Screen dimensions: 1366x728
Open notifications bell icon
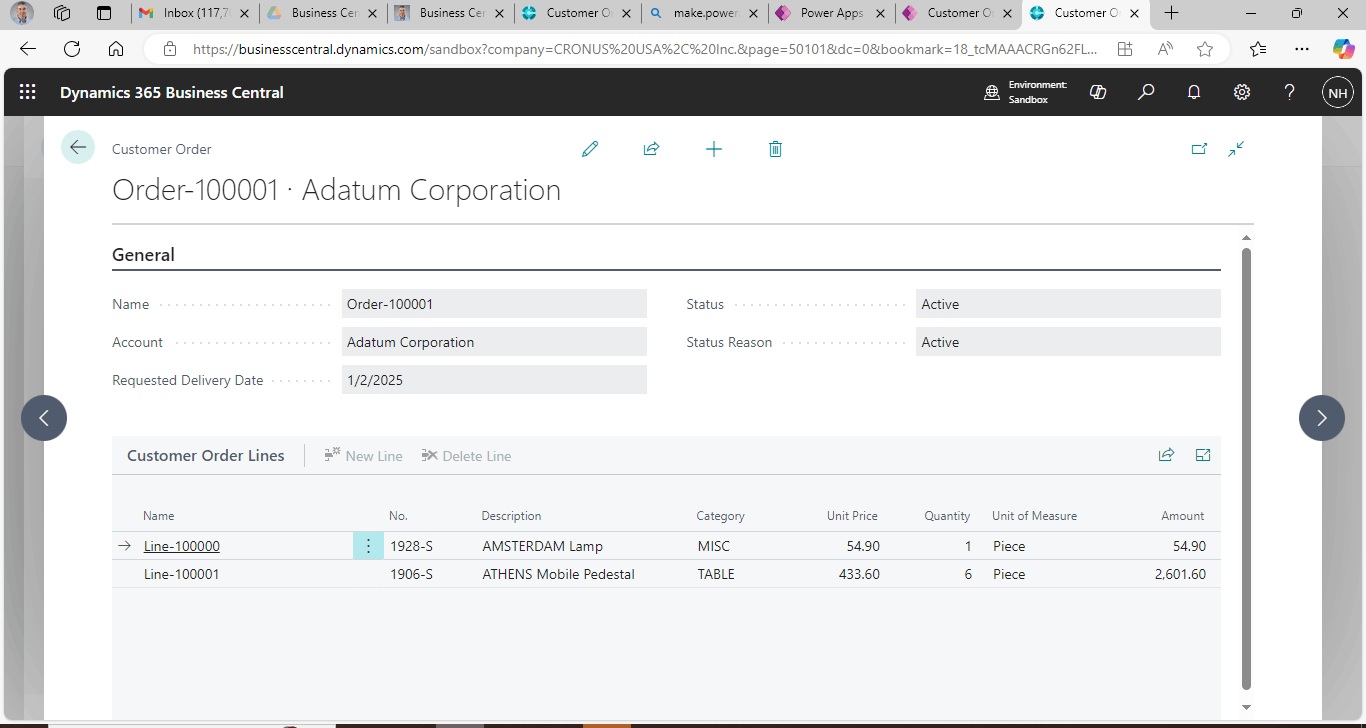tap(1194, 92)
